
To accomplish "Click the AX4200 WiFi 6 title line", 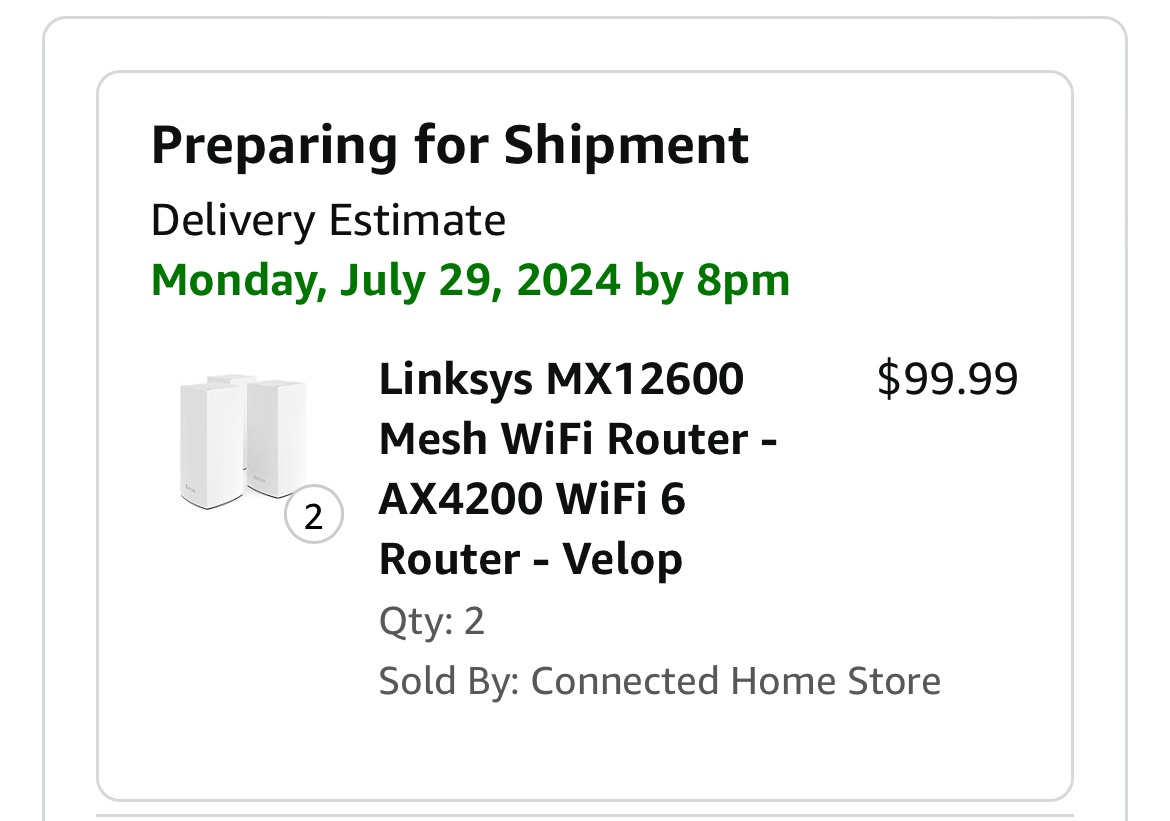I will click(531, 499).
